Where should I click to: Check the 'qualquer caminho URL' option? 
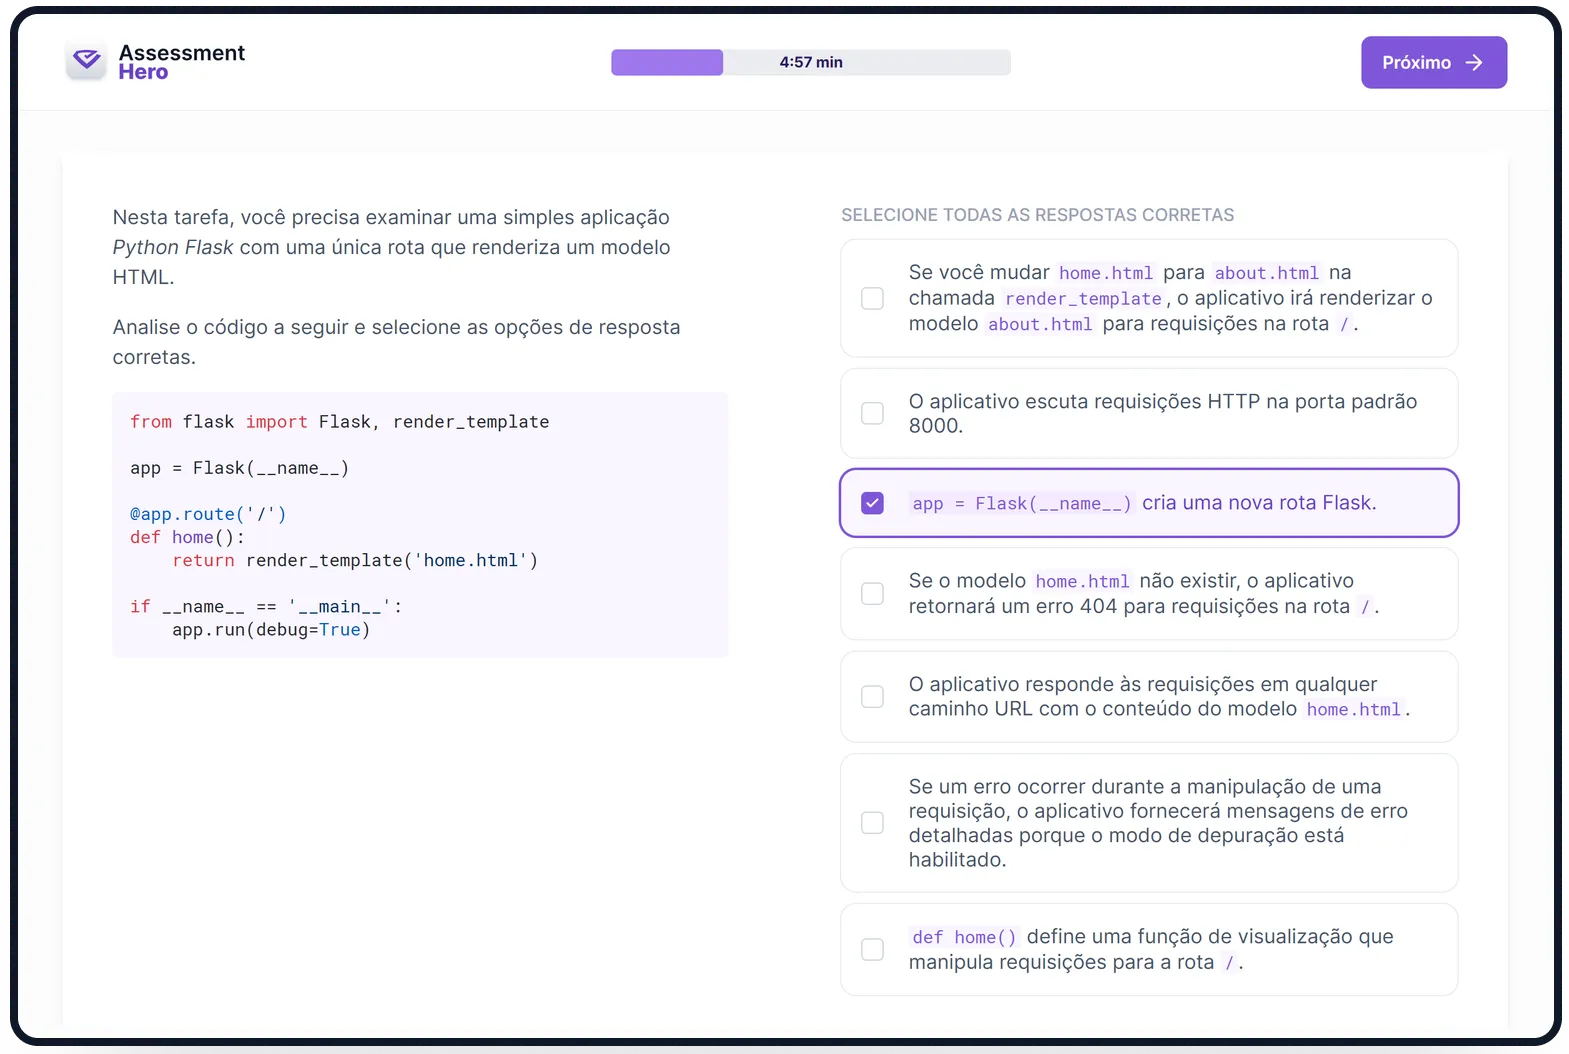[x=872, y=696]
